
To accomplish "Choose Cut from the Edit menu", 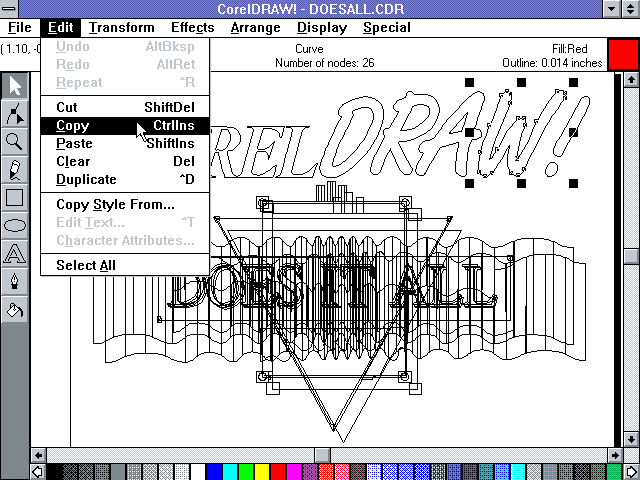I will (125, 107).
